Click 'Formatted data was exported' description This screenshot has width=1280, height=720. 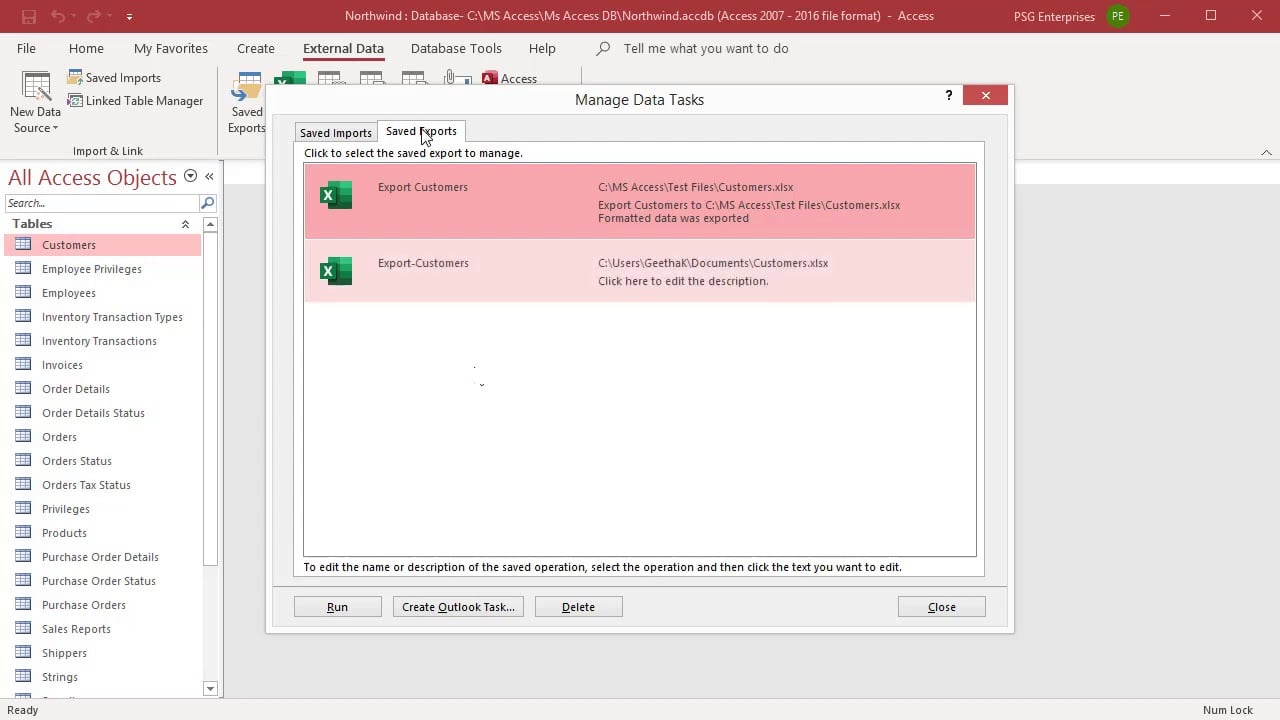click(673, 218)
